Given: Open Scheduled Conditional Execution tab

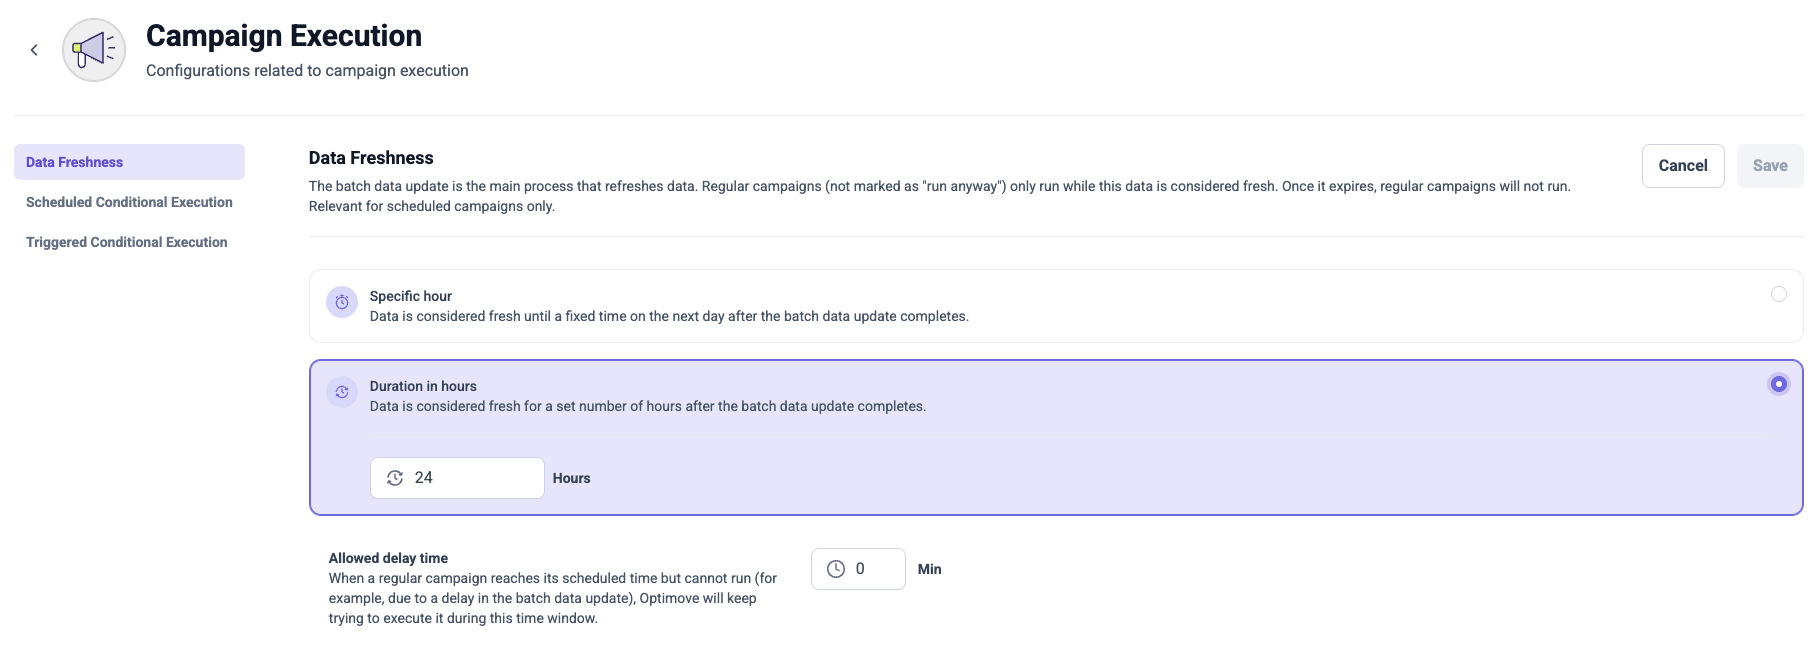Looking at the screenshot, I should (x=129, y=202).
